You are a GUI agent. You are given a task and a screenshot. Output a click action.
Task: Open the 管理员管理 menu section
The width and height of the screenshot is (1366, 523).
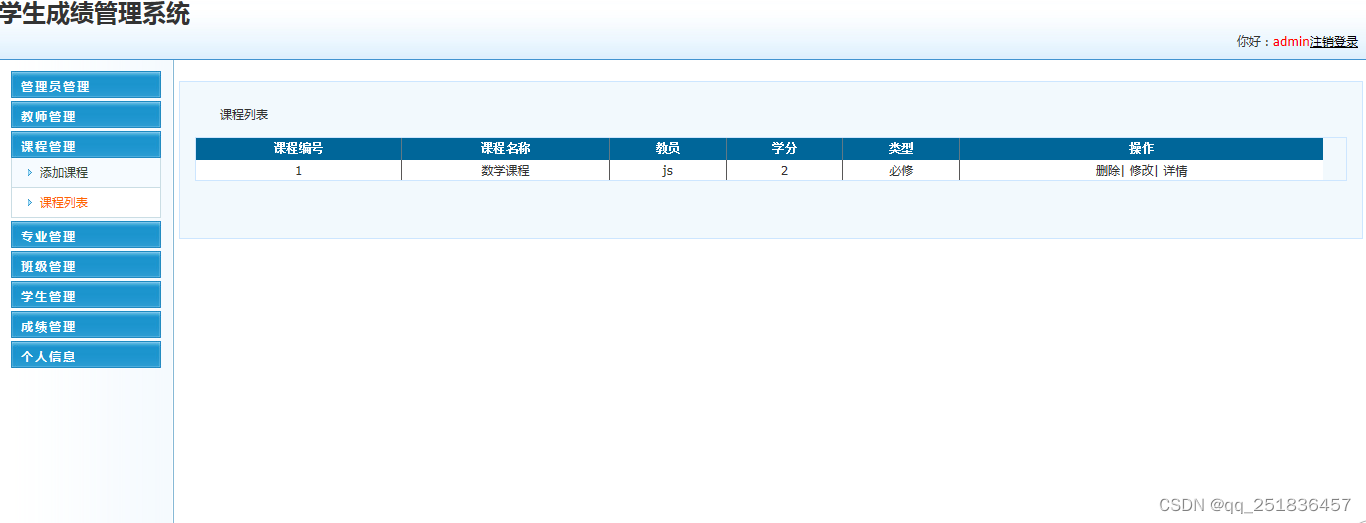[x=86, y=86]
